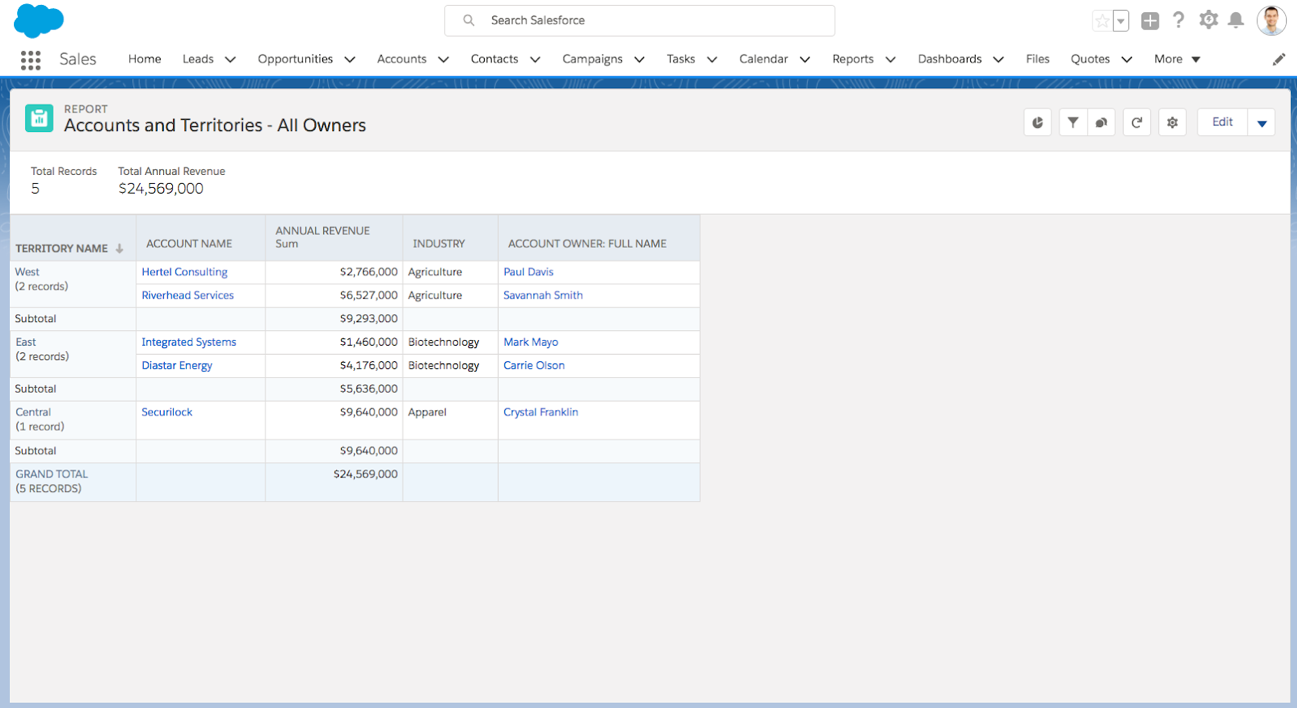Viewport: 1297px width, 708px height.
Task: Click the pencil icon to personalize navigation
Action: coord(1279,60)
